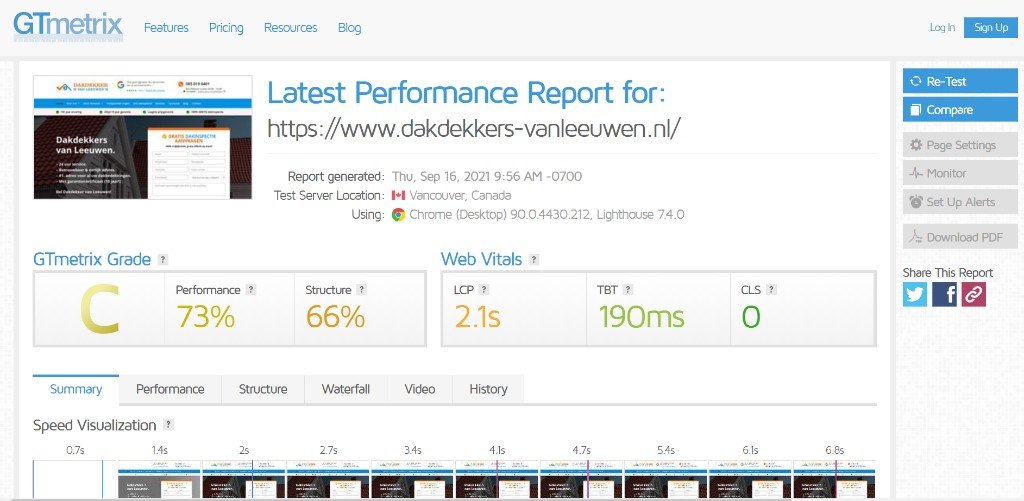
Task: Select the 4.1s filmstrip frame
Action: coord(497,479)
